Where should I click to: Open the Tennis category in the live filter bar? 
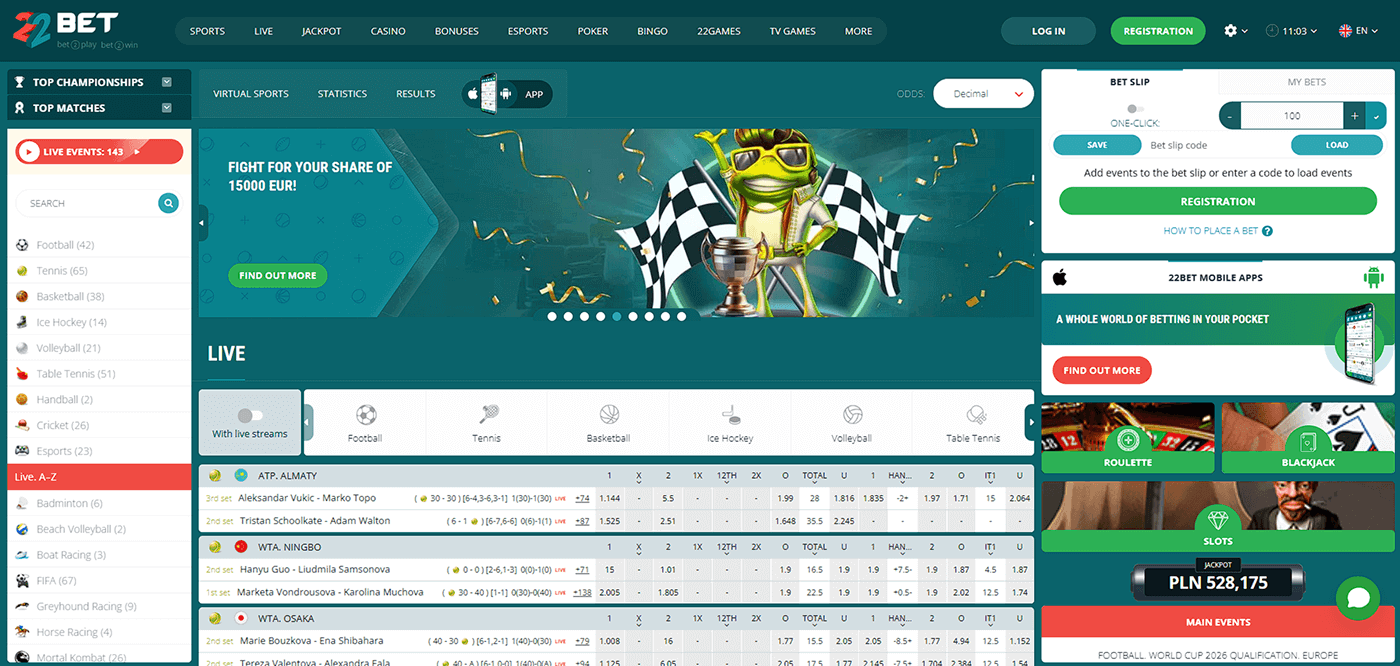(486, 412)
